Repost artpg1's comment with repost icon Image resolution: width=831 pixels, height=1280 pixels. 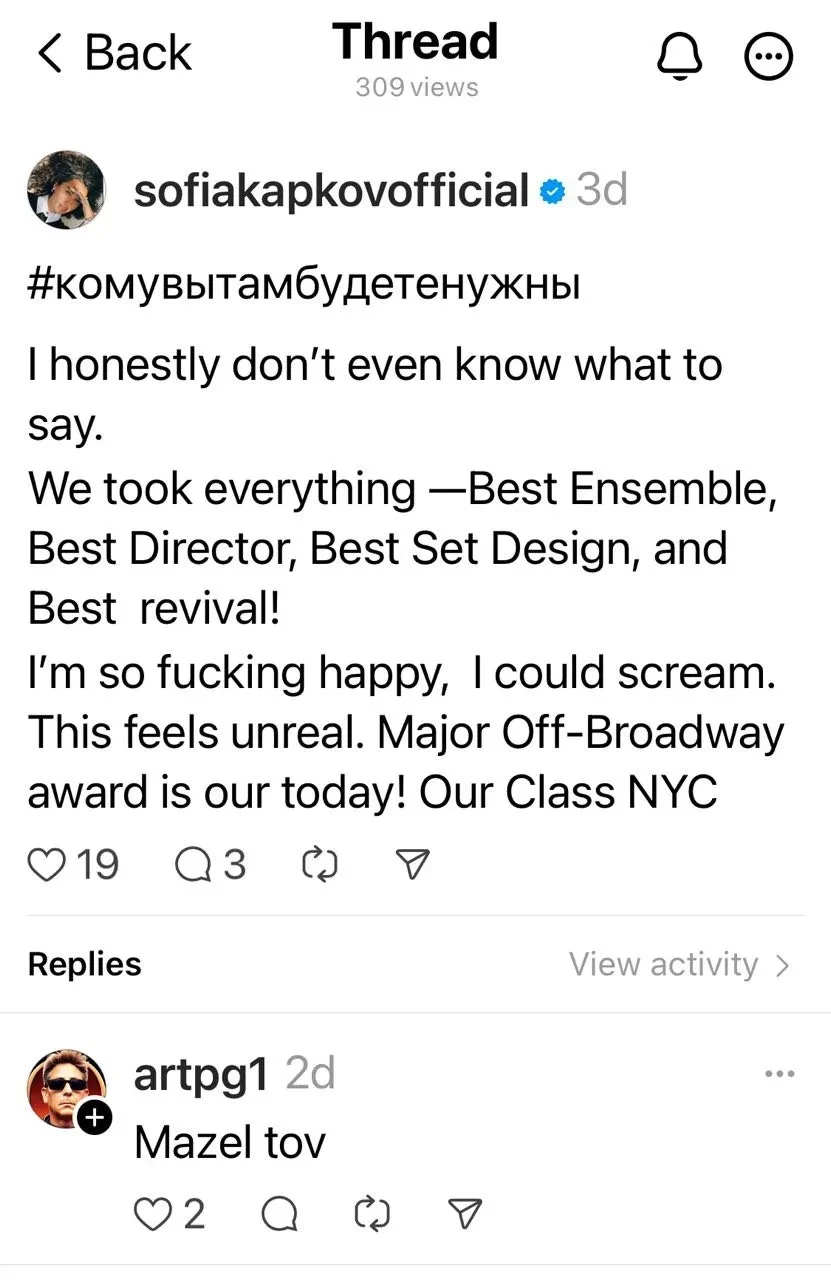tap(371, 1213)
